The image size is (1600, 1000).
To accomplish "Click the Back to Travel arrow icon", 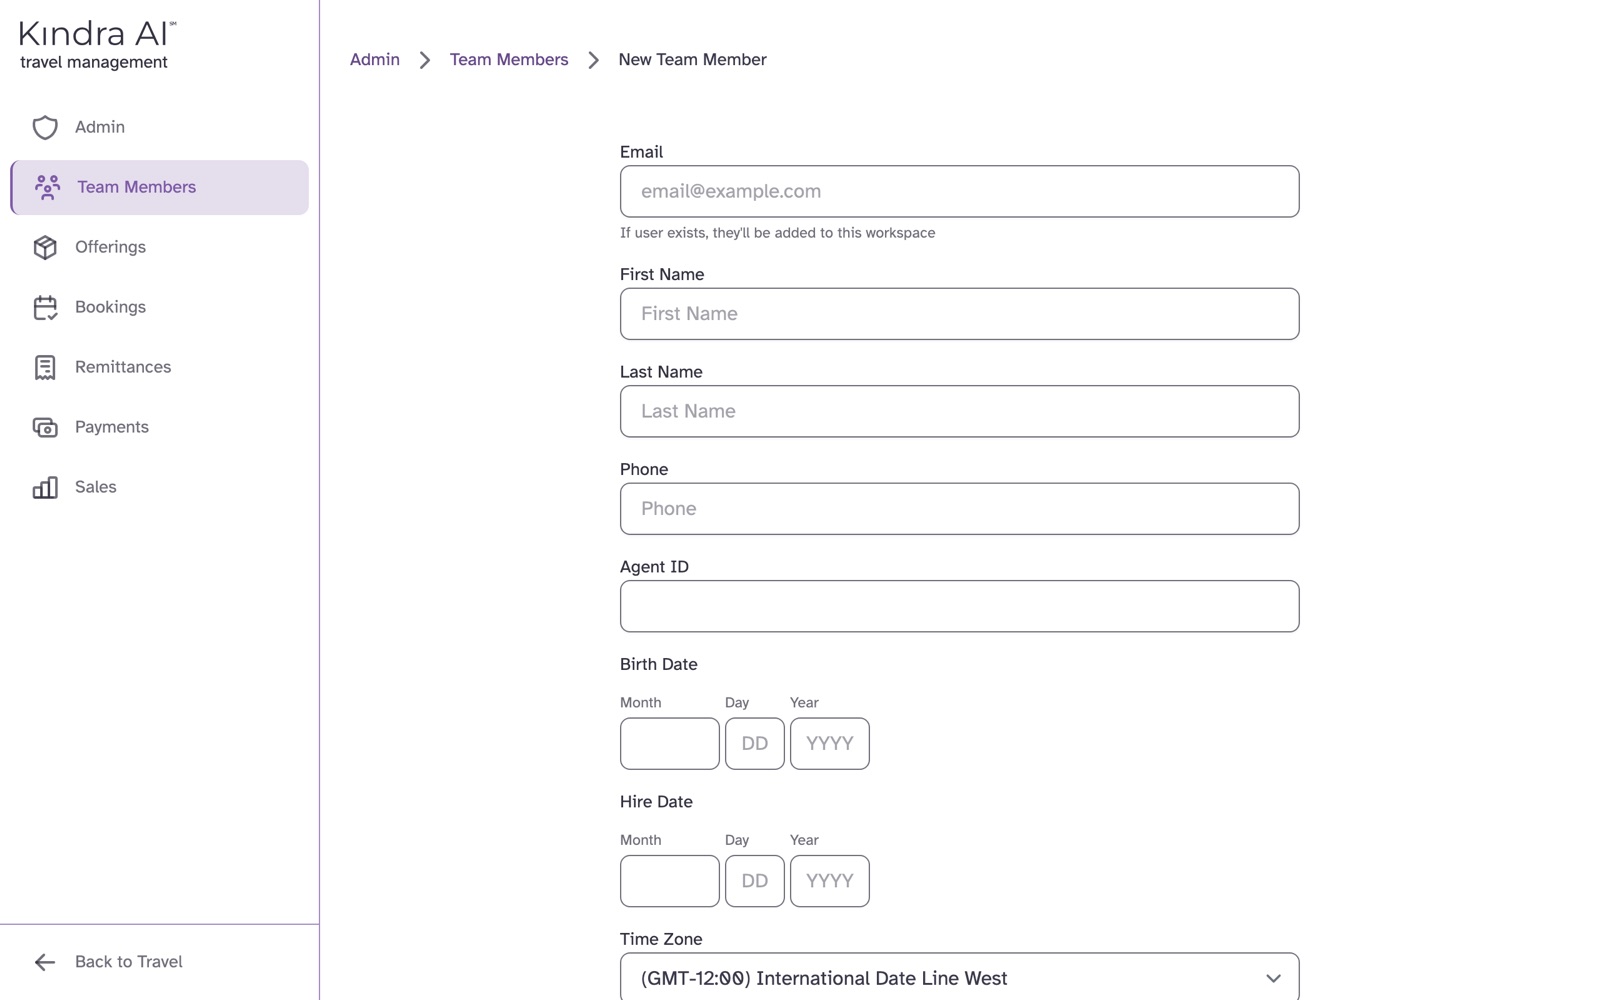I will (x=45, y=962).
